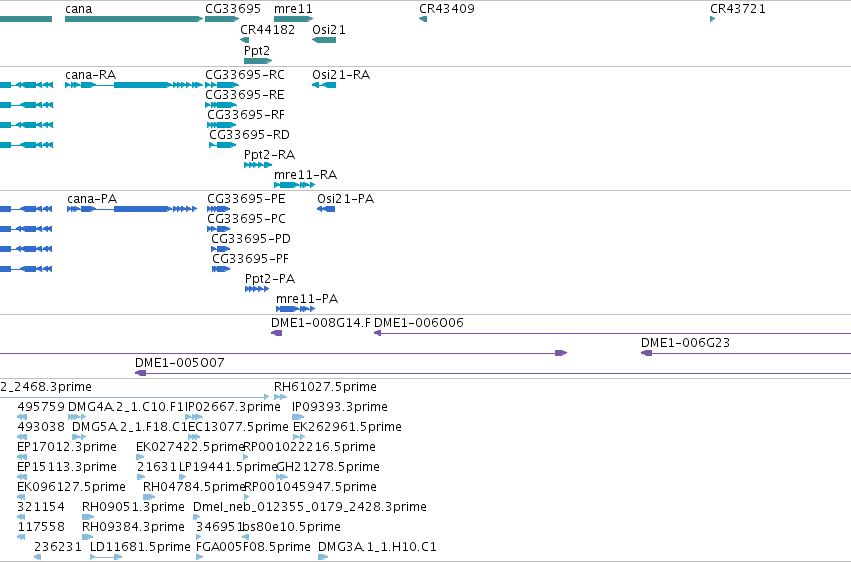Click the Osi21-RA transcript label
The image size is (851, 562).
click(341, 74)
